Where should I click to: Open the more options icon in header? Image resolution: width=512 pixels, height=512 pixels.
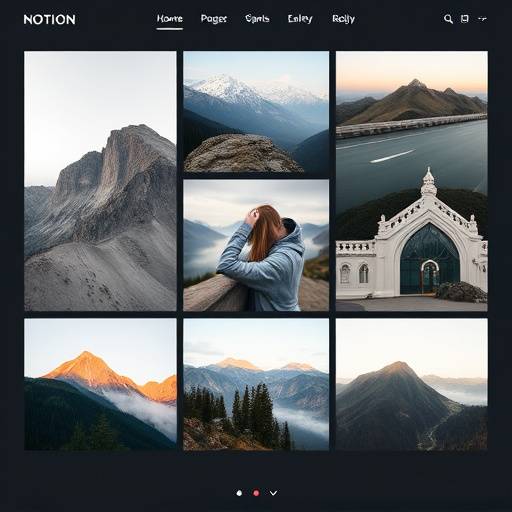(x=482, y=19)
